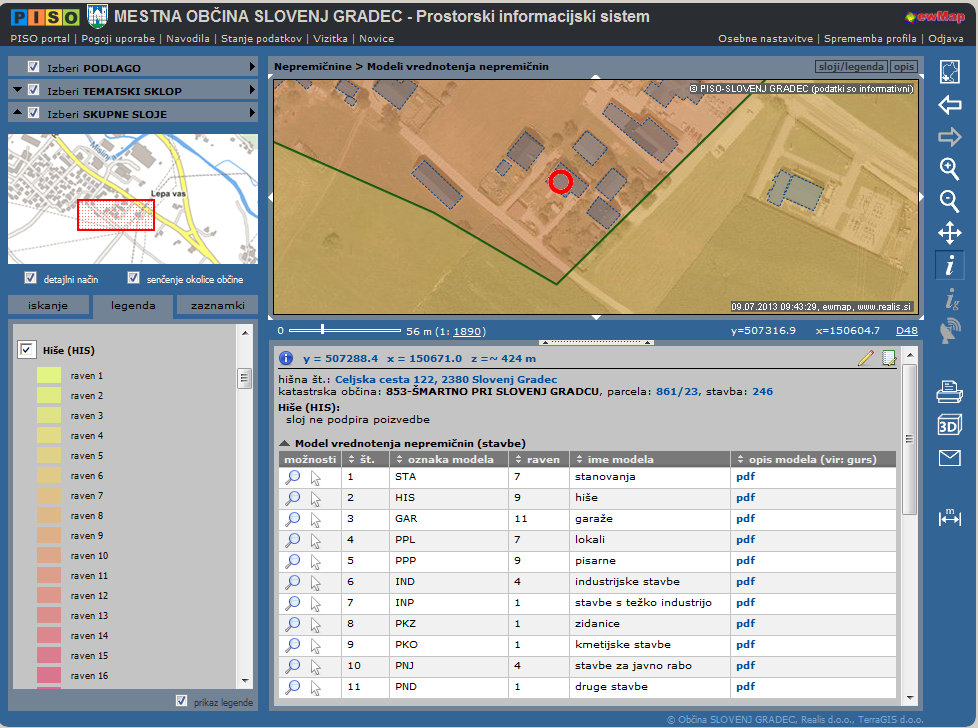This screenshot has width=978, height=728.
Task: Click the zoom in magnifier tool
Action: tap(949, 168)
